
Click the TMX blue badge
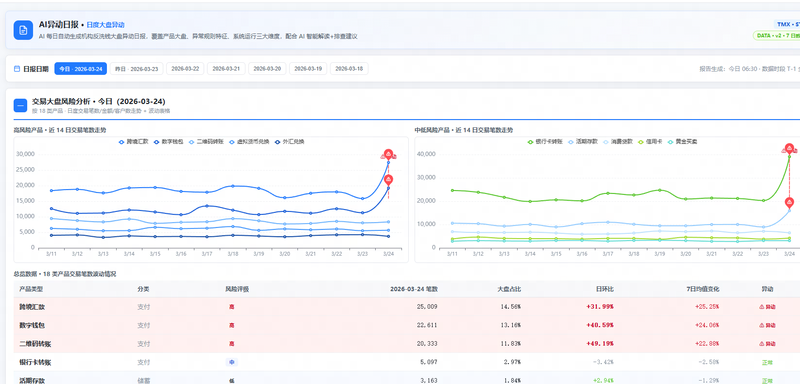787,24
